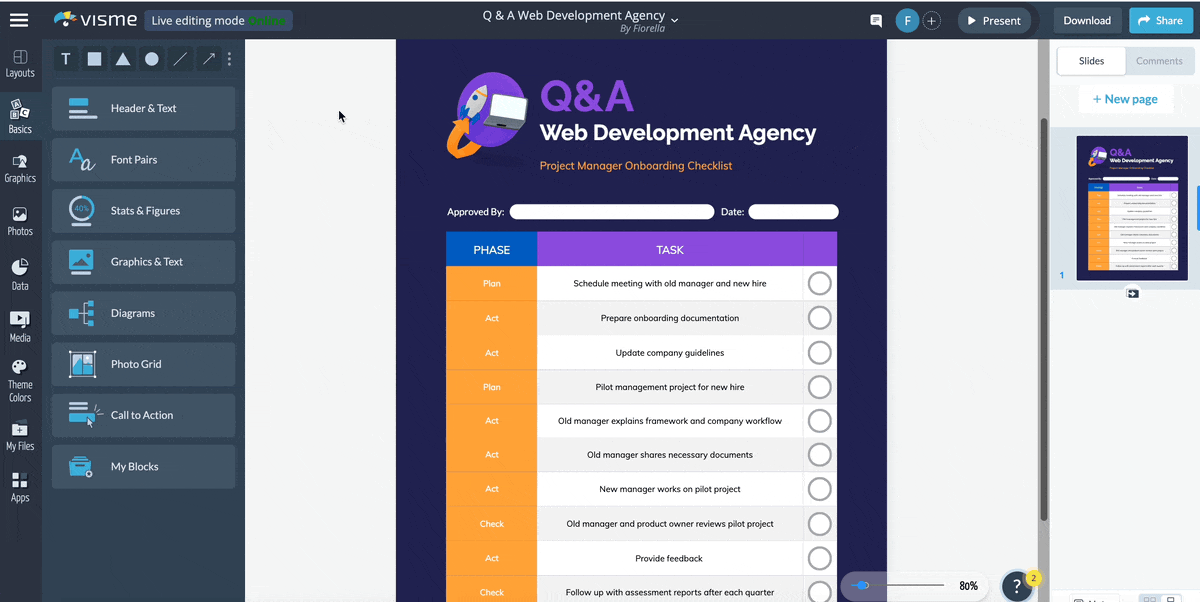This screenshot has height=602, width=1200.
Task: Open more shape options via three-dot icon
Action: [x=229, y=59]
